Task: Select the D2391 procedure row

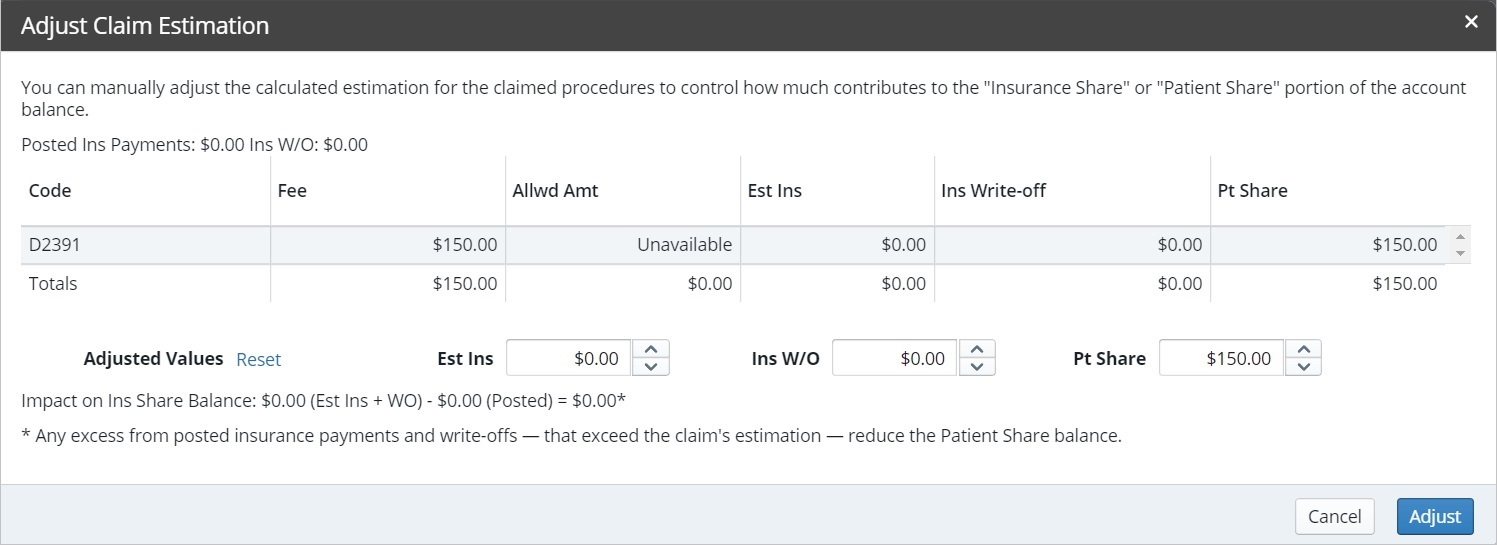Action: (x=145, y=244)
